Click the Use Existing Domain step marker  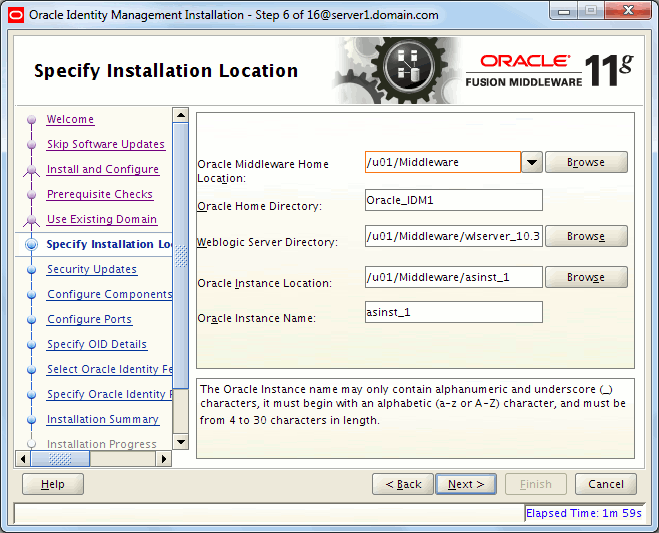pyautogui.click(x=32, y=220)
